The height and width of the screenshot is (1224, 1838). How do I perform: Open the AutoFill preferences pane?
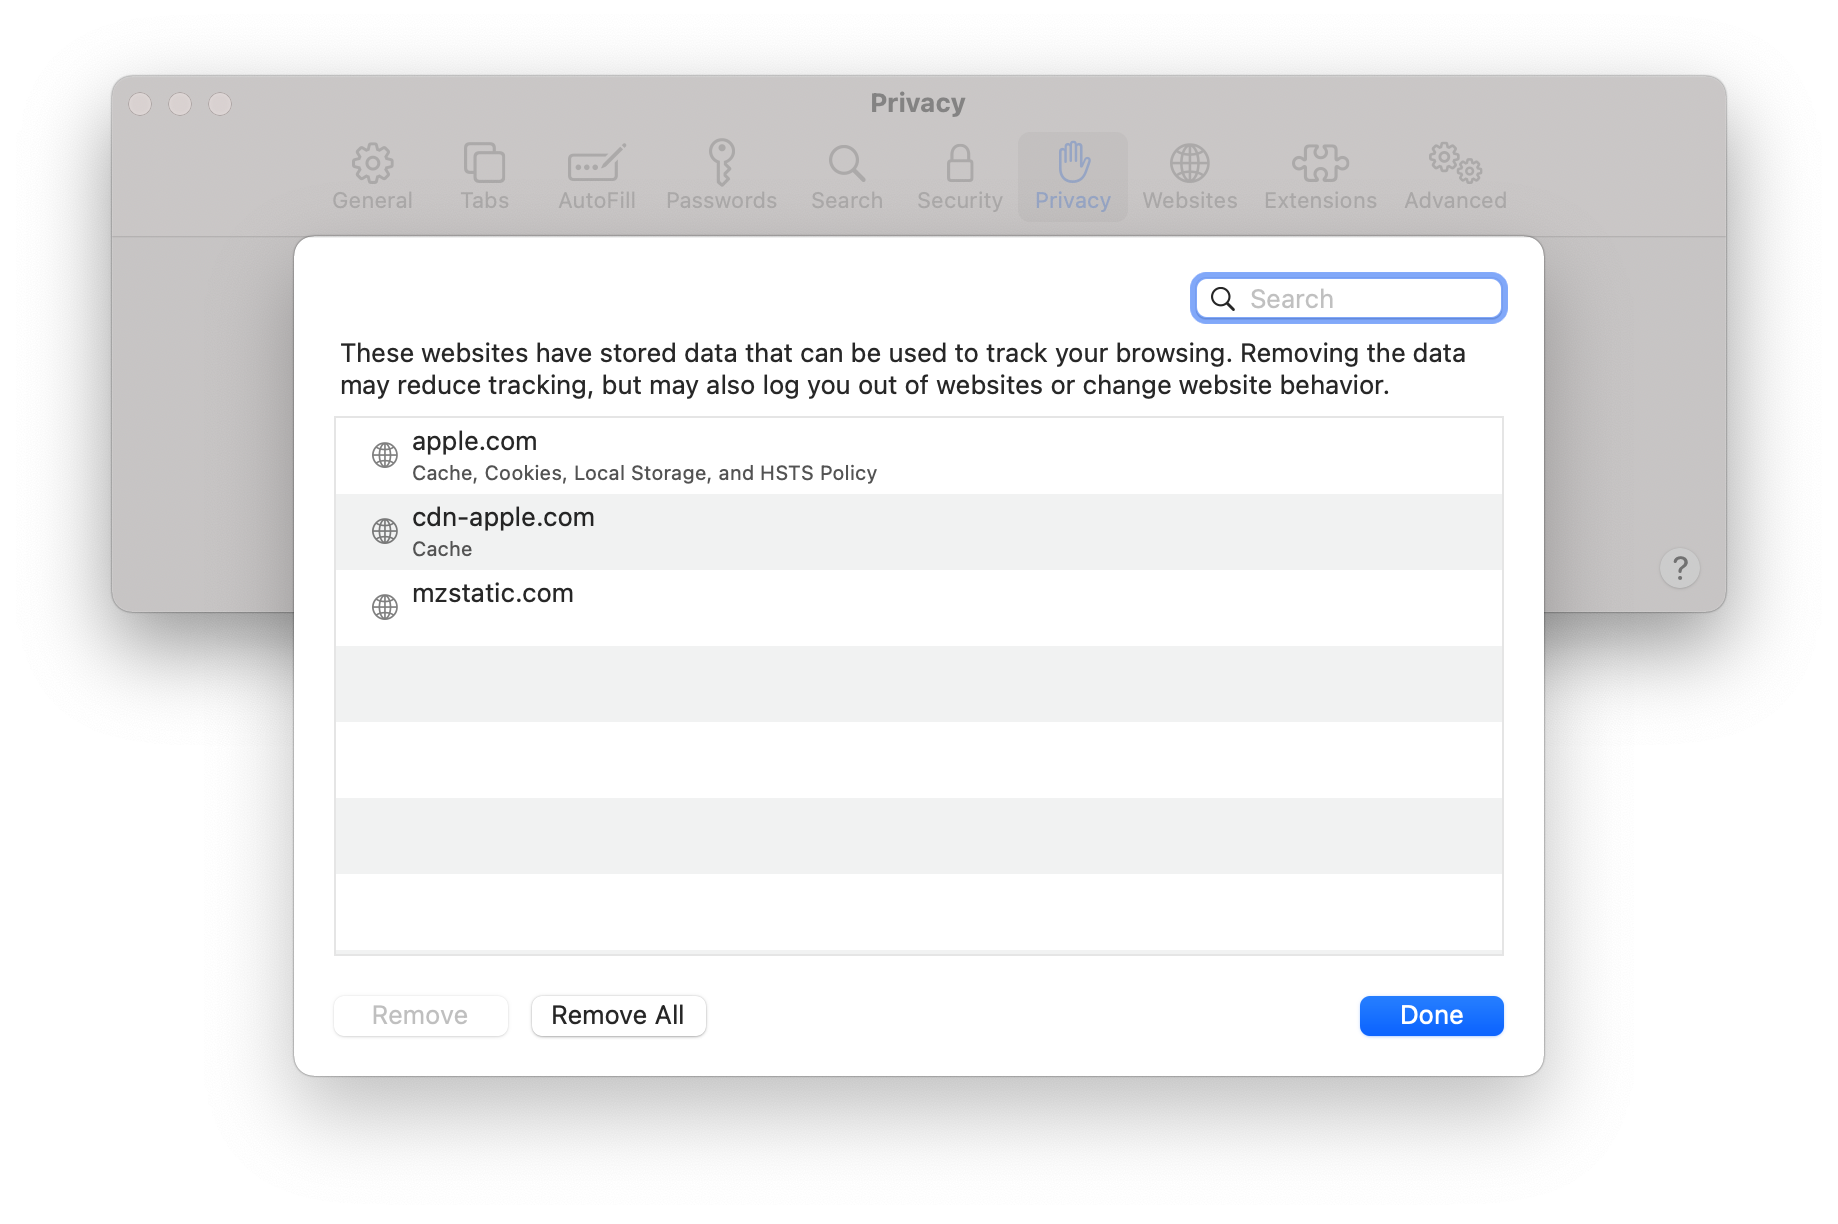click(597, 176)
